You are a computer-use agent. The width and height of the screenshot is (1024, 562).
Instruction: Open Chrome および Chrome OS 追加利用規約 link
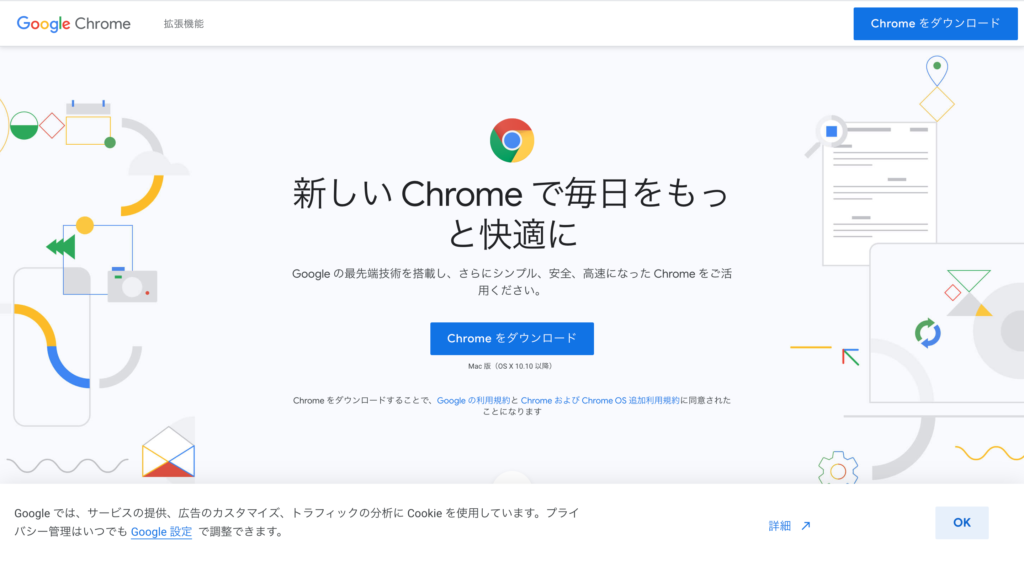coord(600,400)
